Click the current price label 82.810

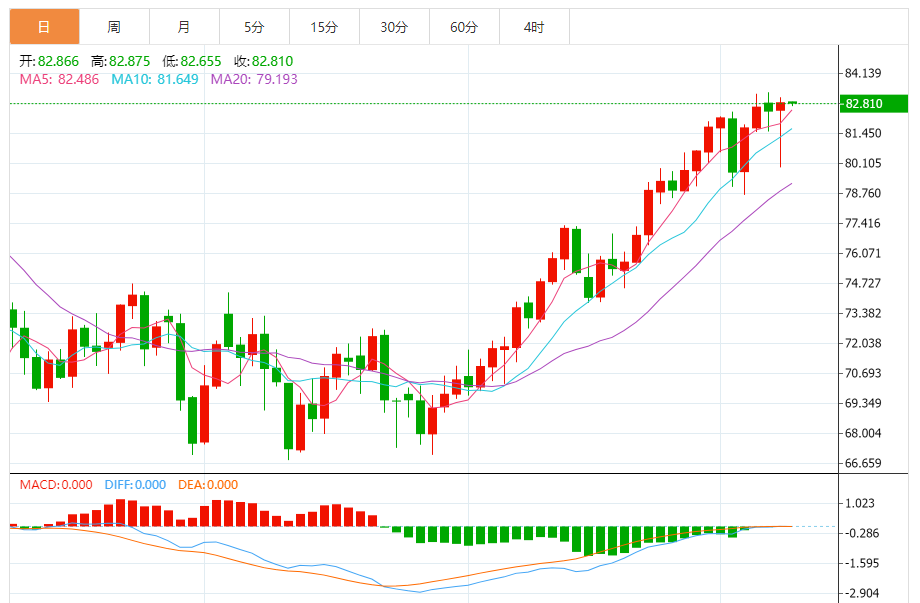coord(874,104)
